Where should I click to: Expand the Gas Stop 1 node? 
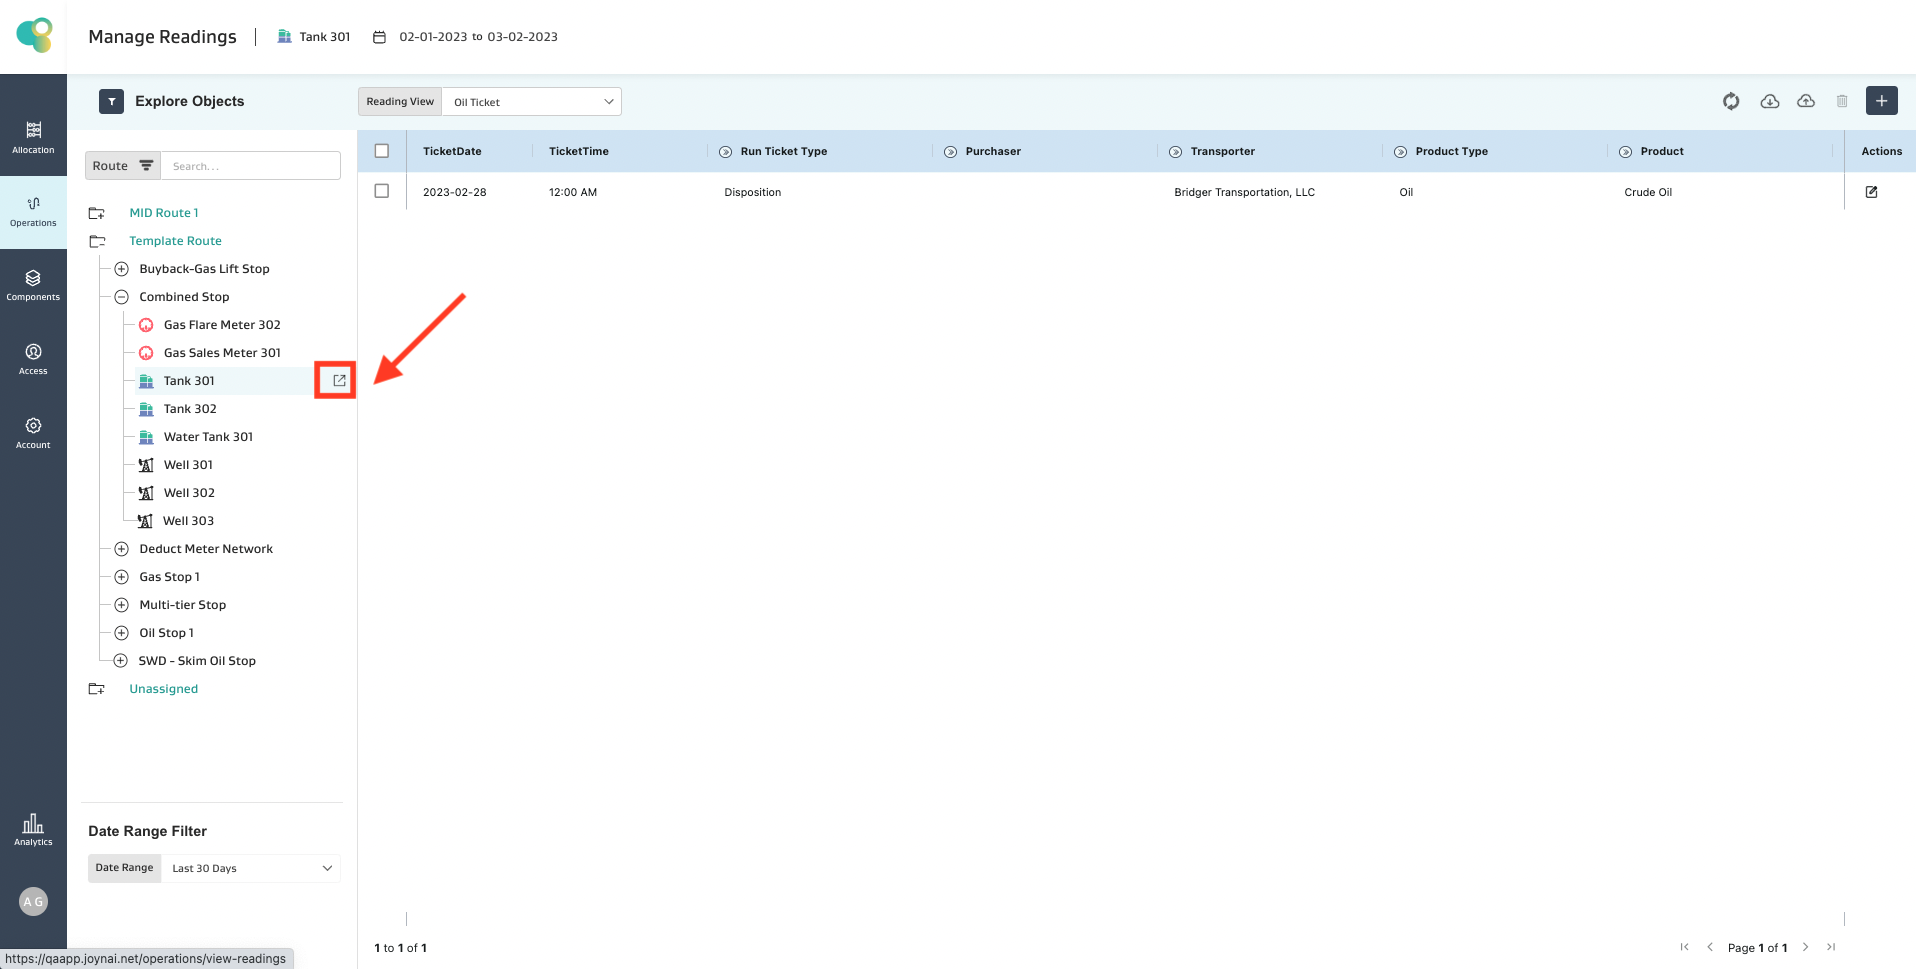[x=121, y=577]
